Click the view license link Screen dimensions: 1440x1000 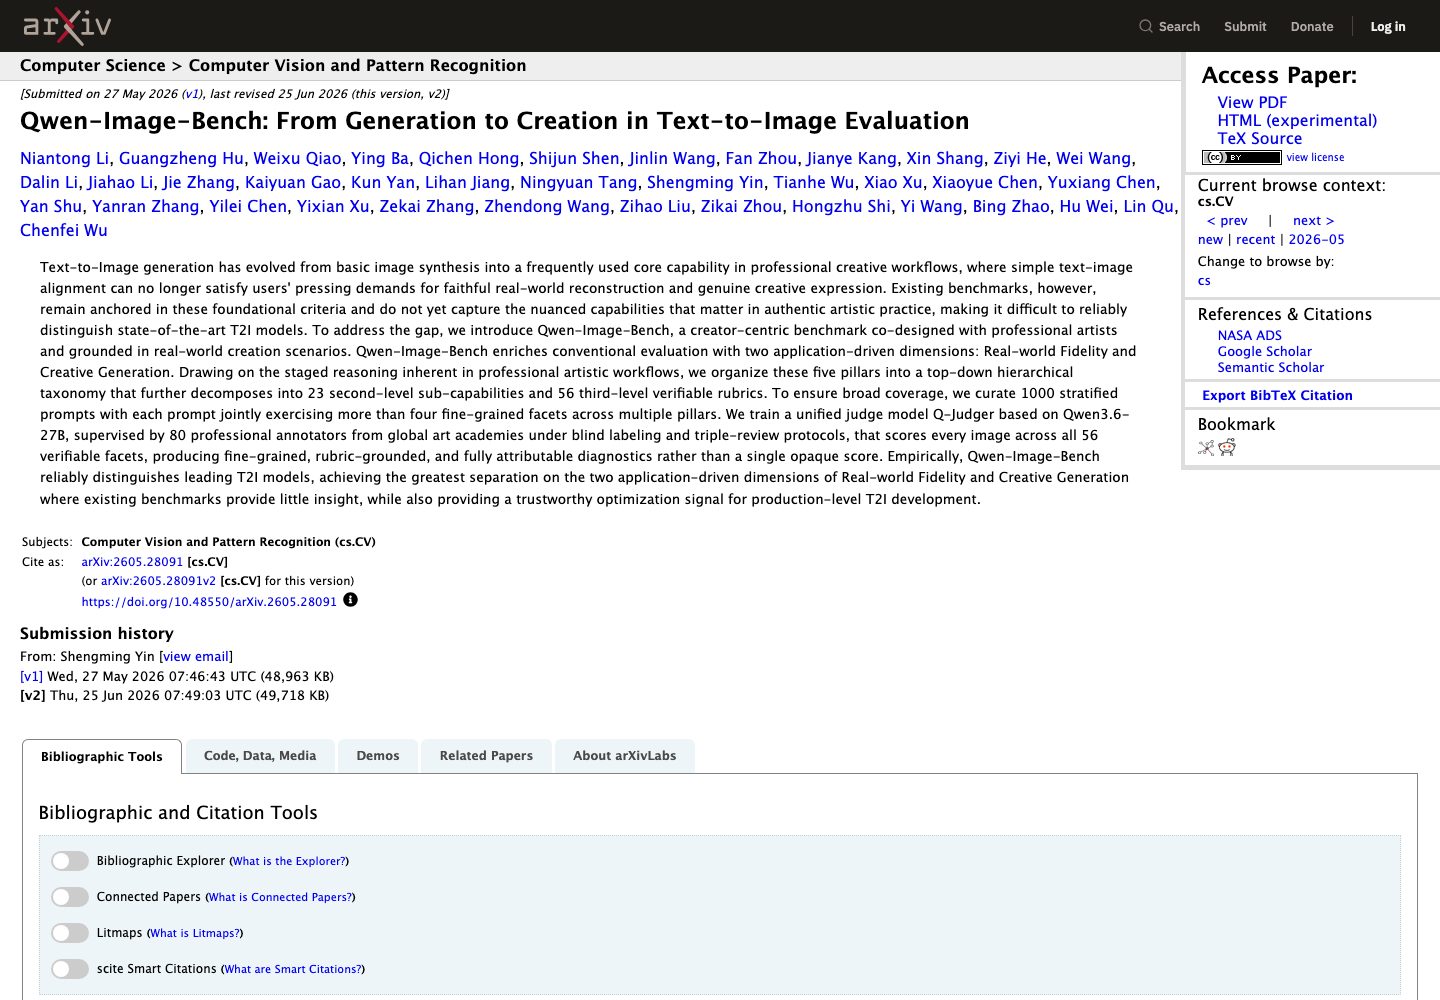click(x=1315, y=157)
